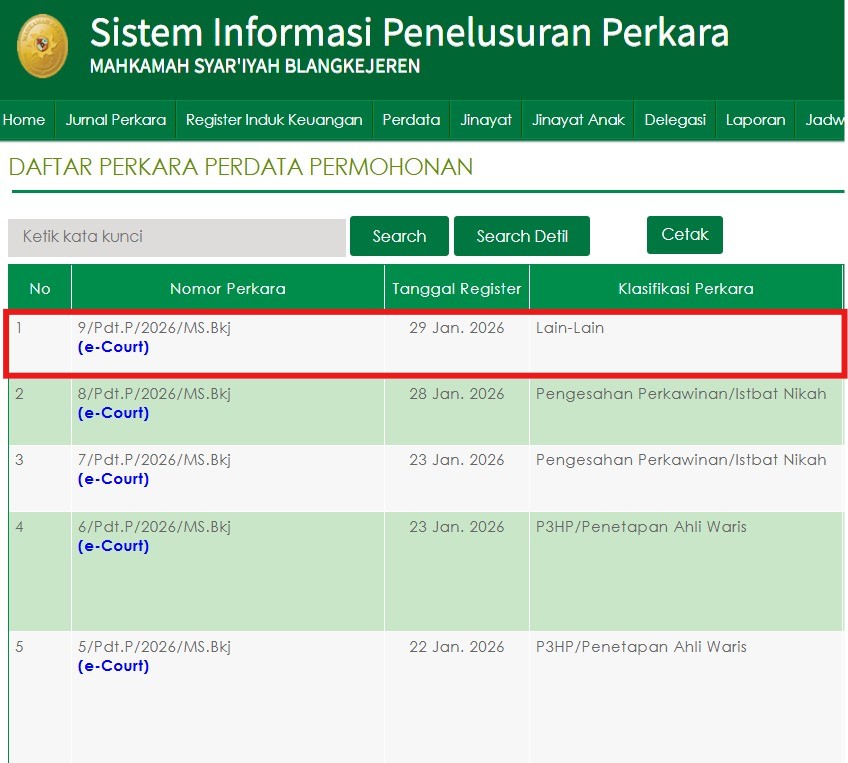Open the Home menu item

pyautogui.click(x=24, y=120)
